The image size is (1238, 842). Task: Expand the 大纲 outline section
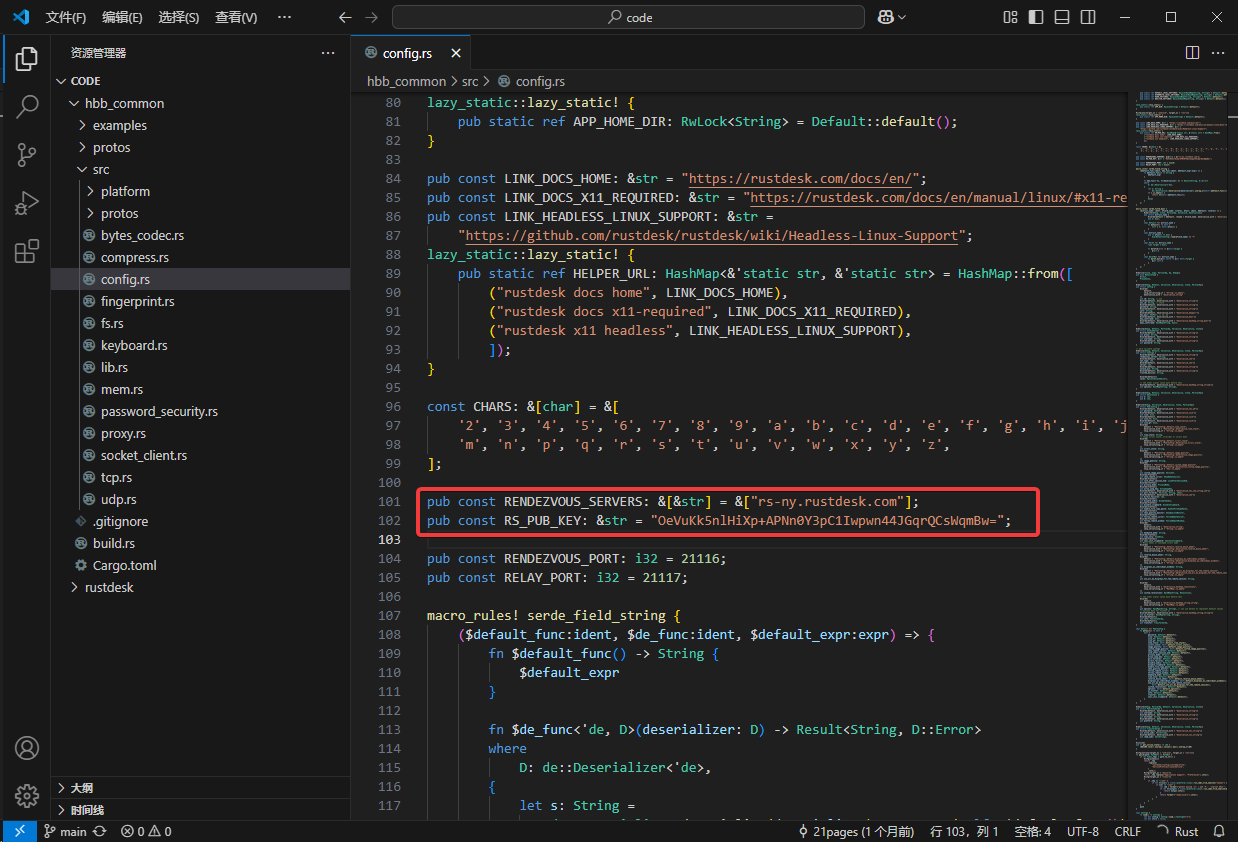click(x=82, y=788)
